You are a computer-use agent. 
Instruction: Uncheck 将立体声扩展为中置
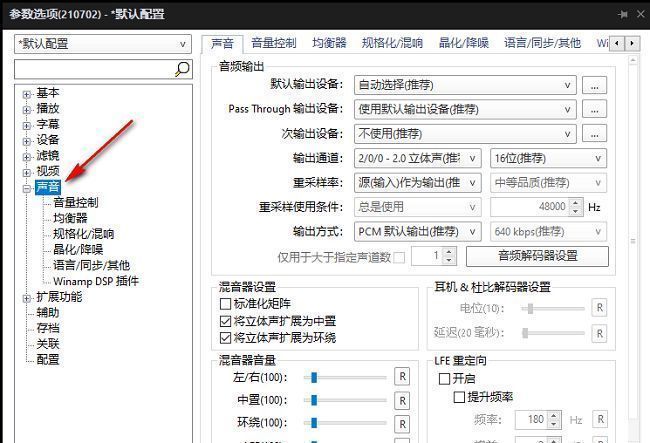point(225,321)
